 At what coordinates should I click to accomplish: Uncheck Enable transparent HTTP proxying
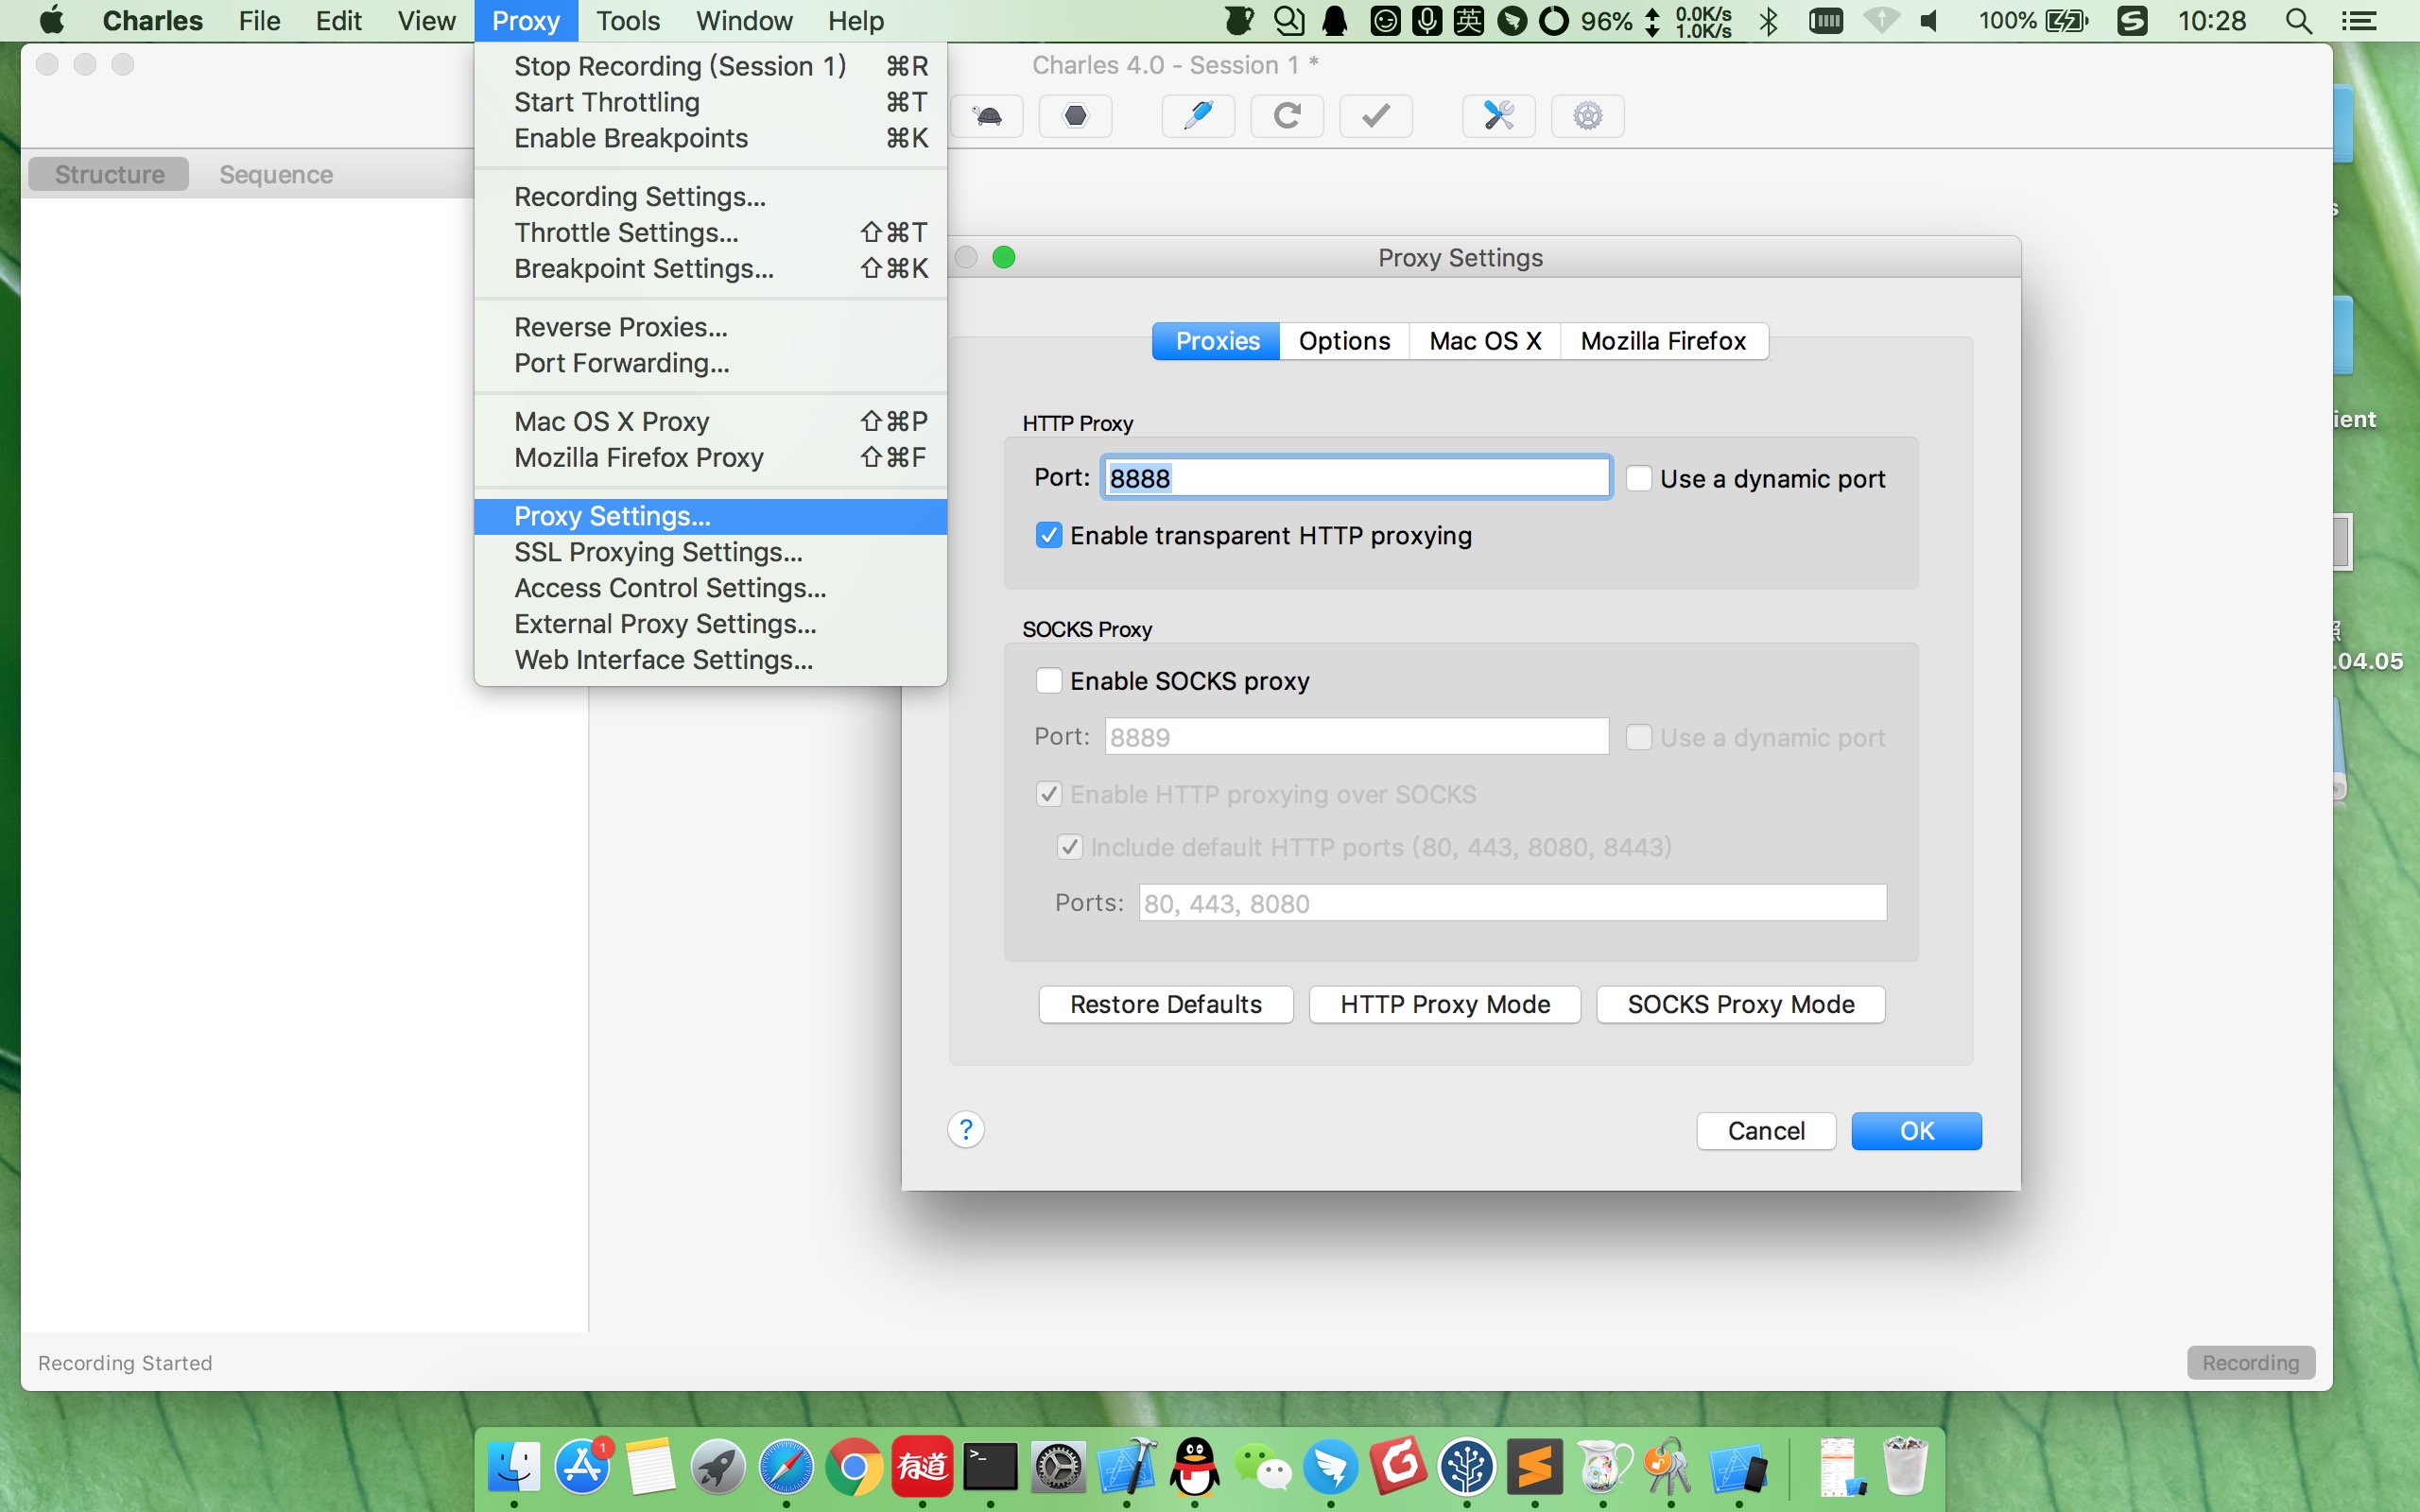click(x=1048, y=535)
